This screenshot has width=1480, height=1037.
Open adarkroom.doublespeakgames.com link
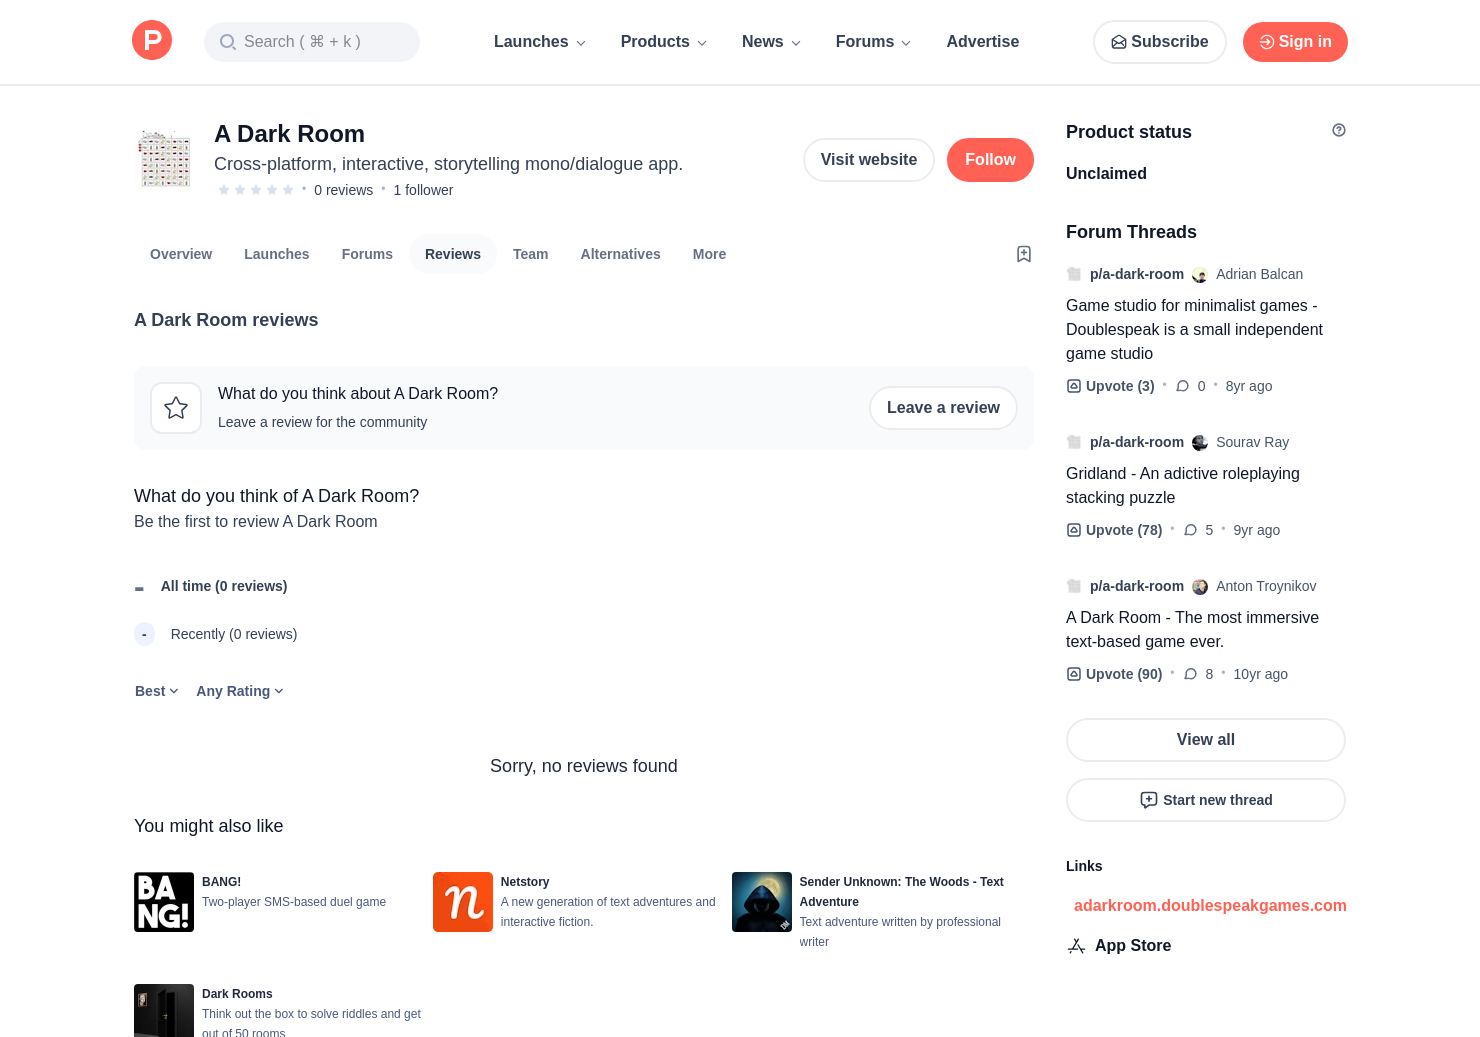(1210, 906)
